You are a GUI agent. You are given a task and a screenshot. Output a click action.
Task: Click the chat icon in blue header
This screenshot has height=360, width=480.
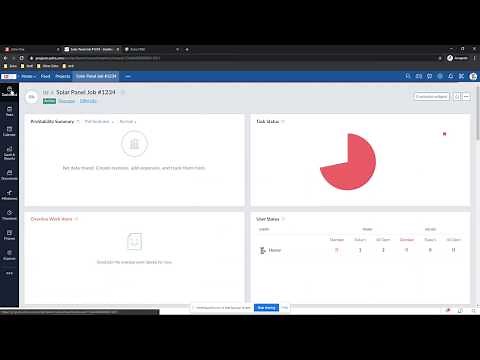pyautogui.click(x=429, y=76)
